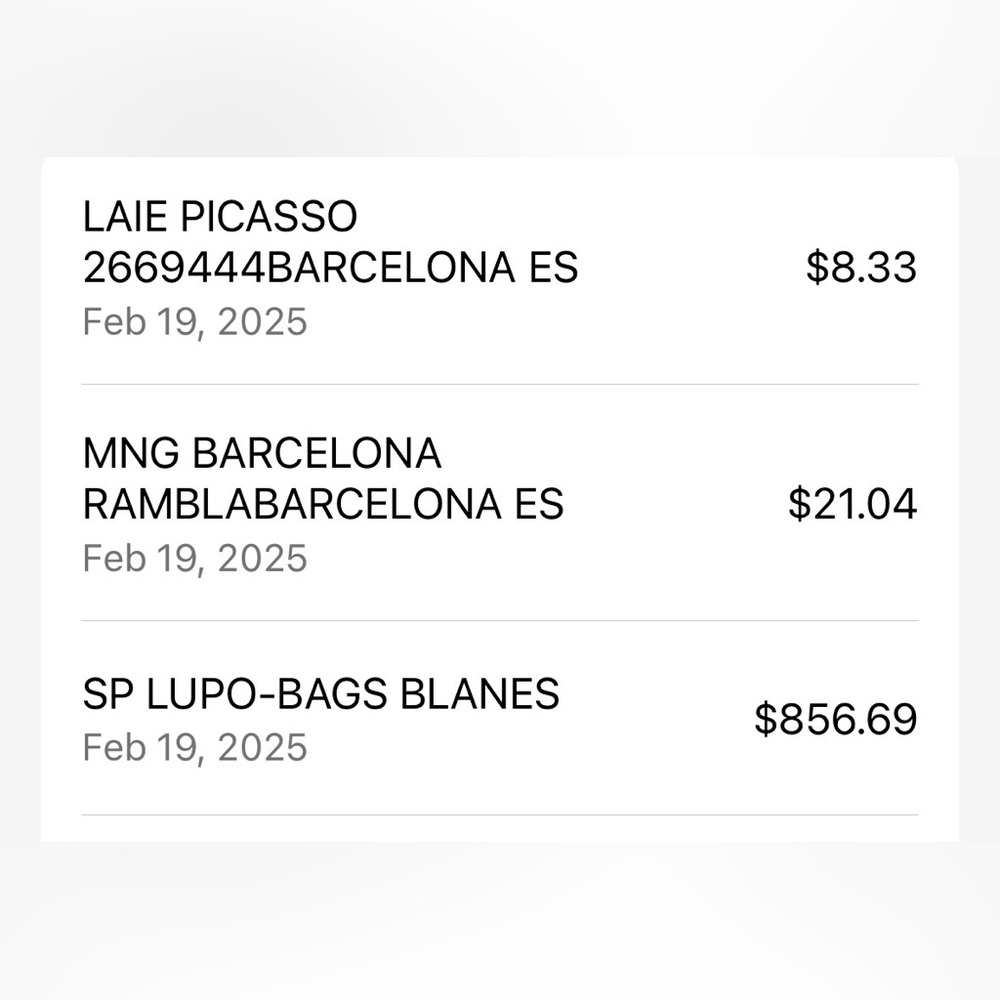The height and width of the screenshot is (1000, 1000).
Task: Click the blurred area above the transaction list
Action: [x=500, y=78]
